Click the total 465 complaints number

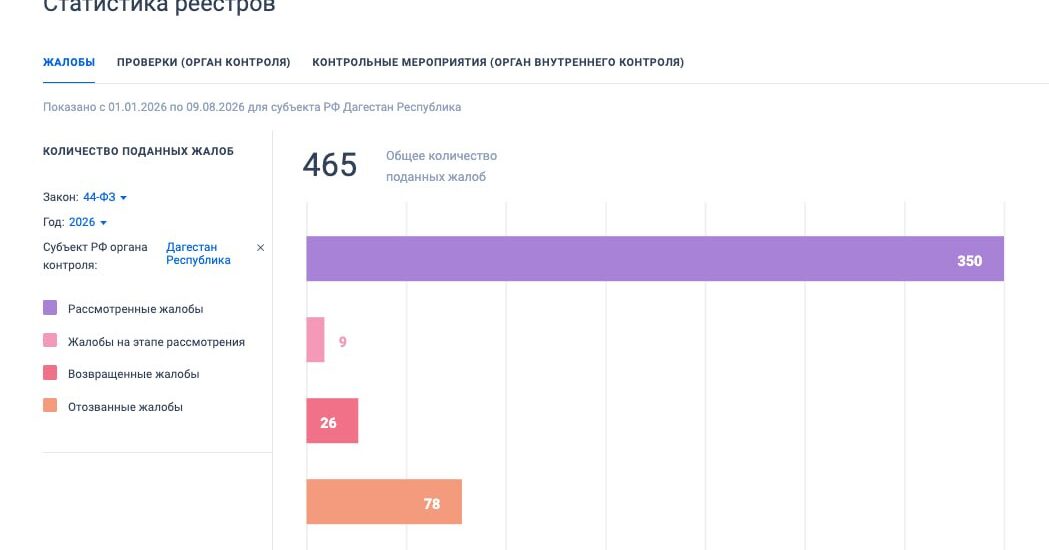330,165
